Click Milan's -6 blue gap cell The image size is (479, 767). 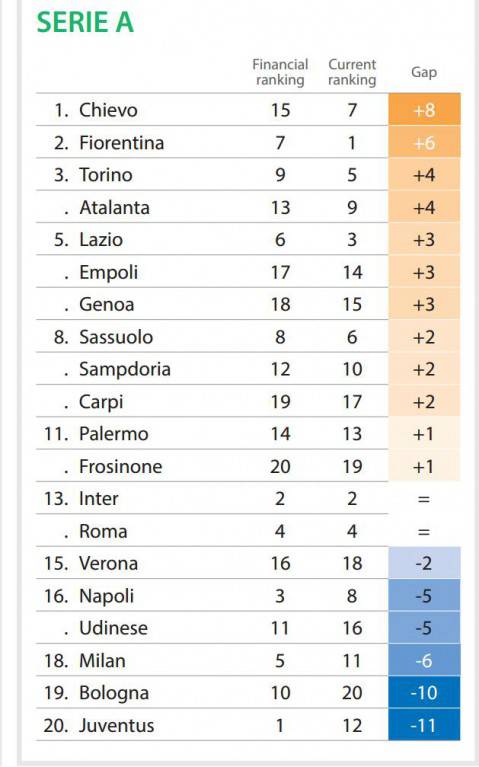[424, 660]
